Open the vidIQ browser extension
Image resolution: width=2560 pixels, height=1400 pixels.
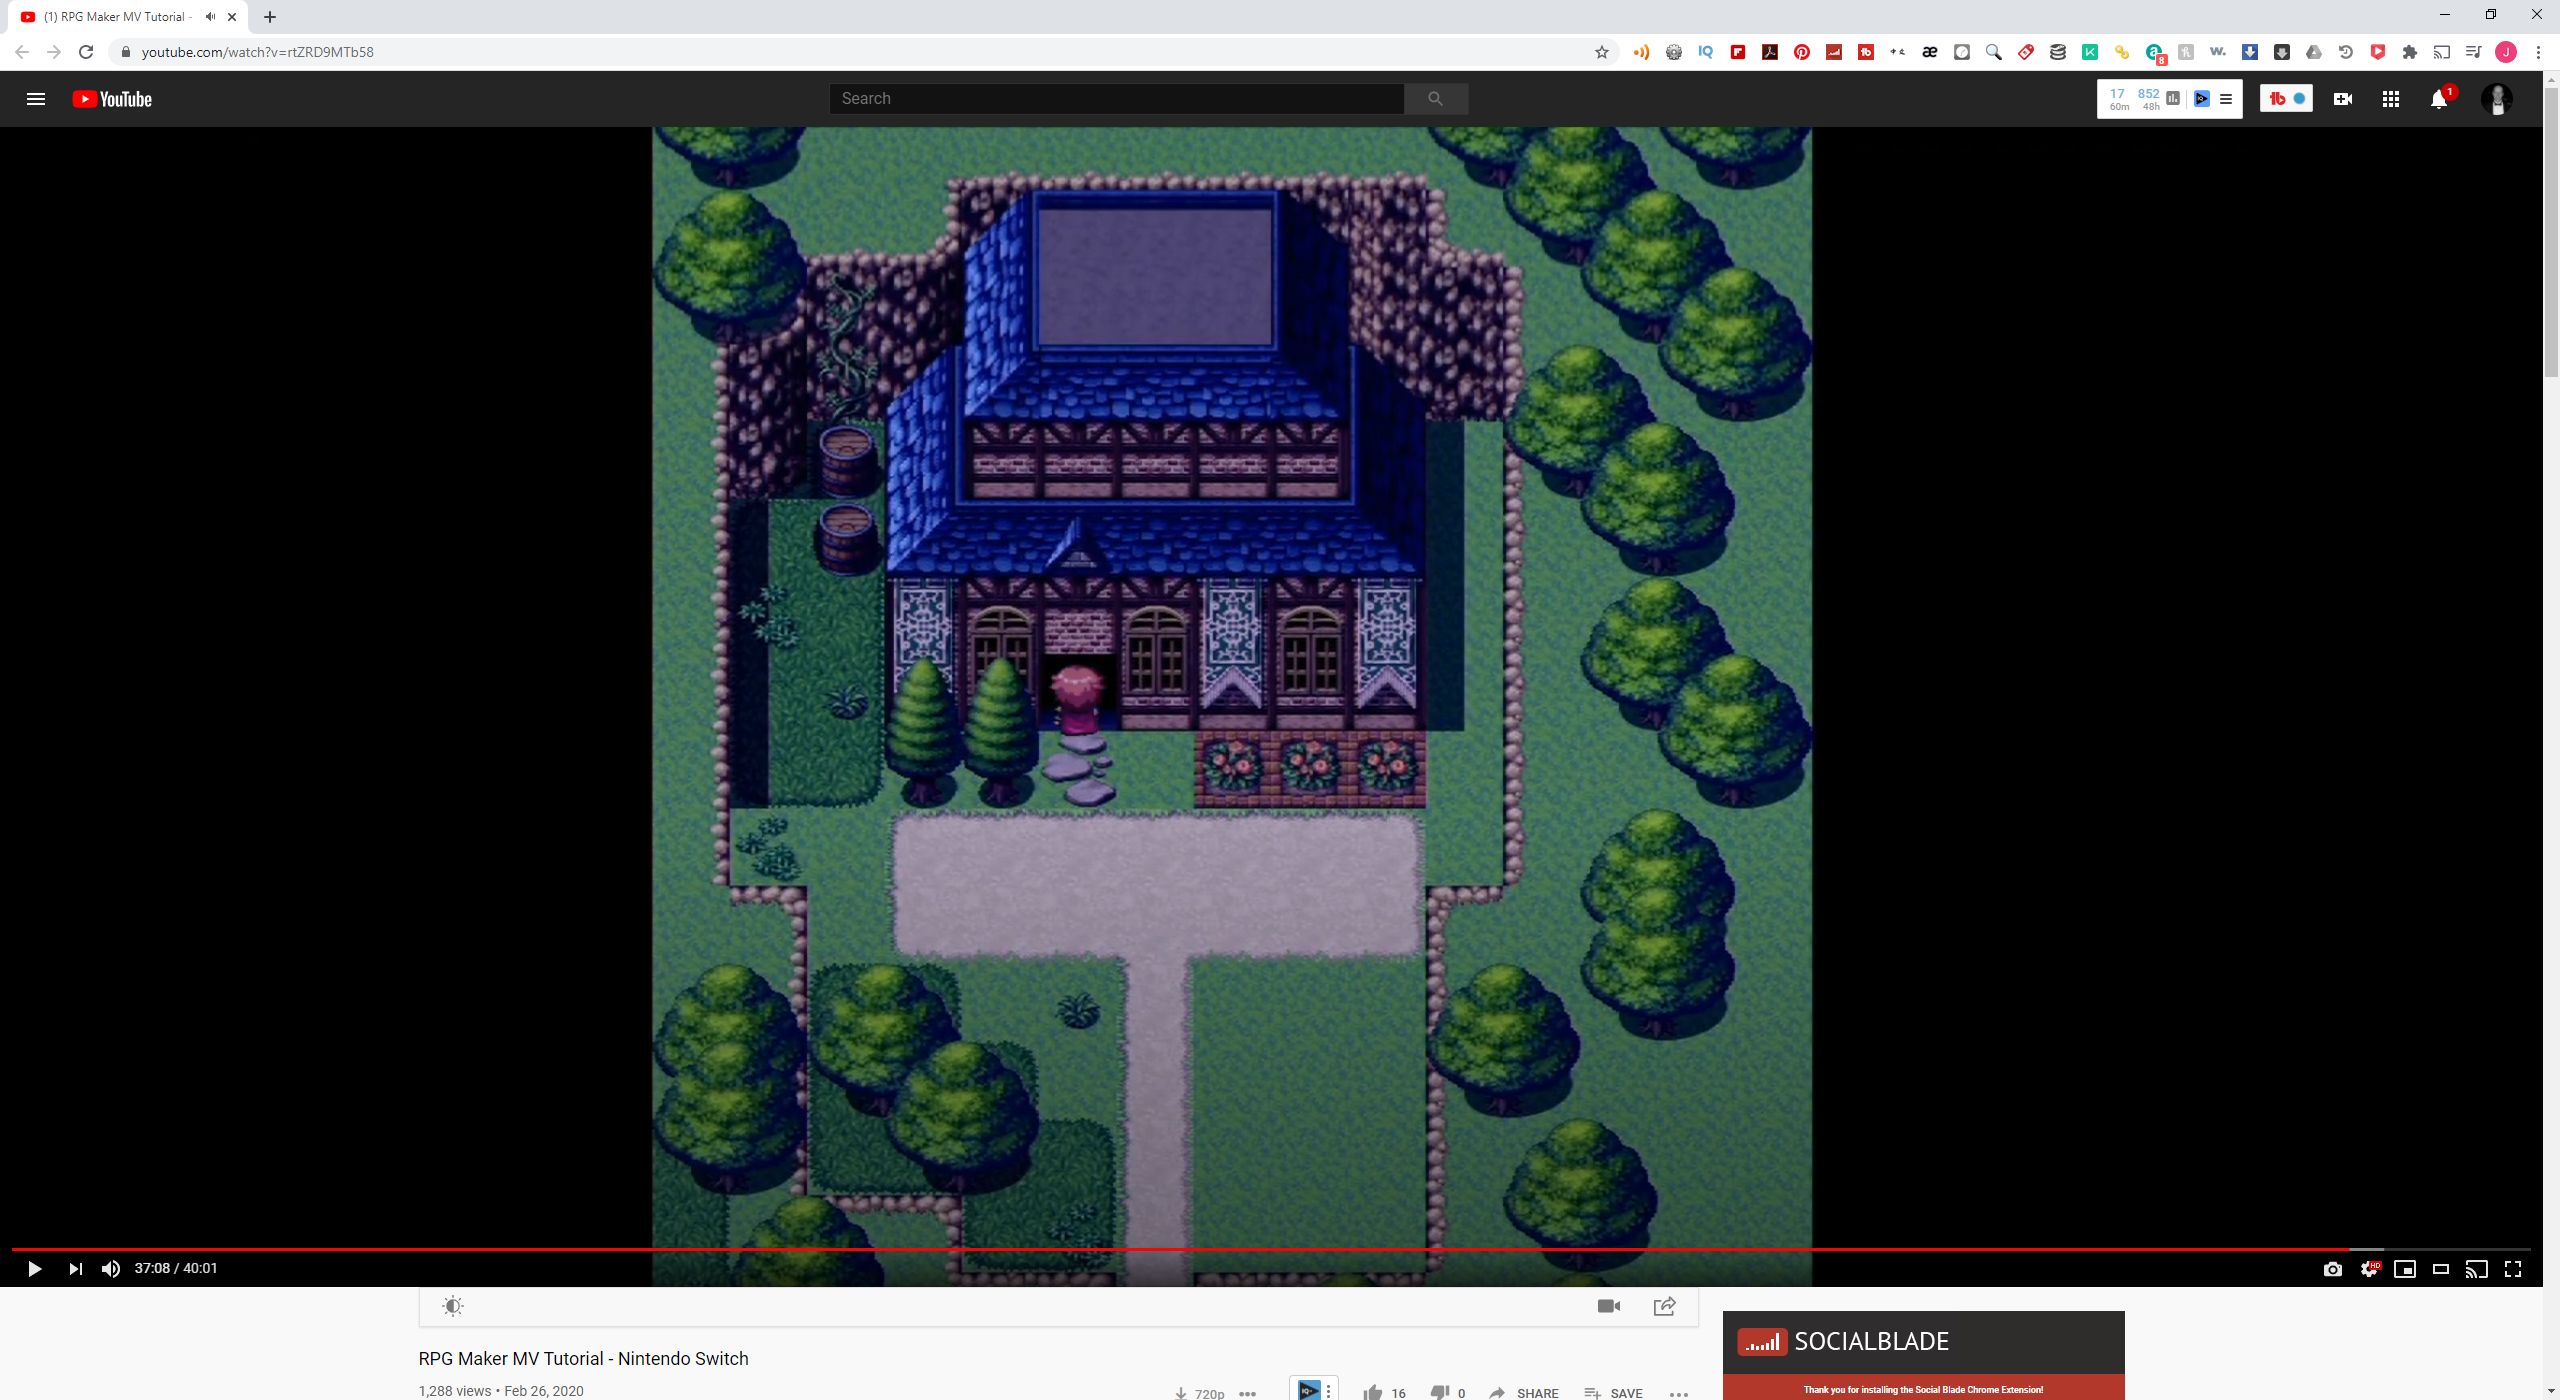pyautogui.click(x=1706, y=52)
